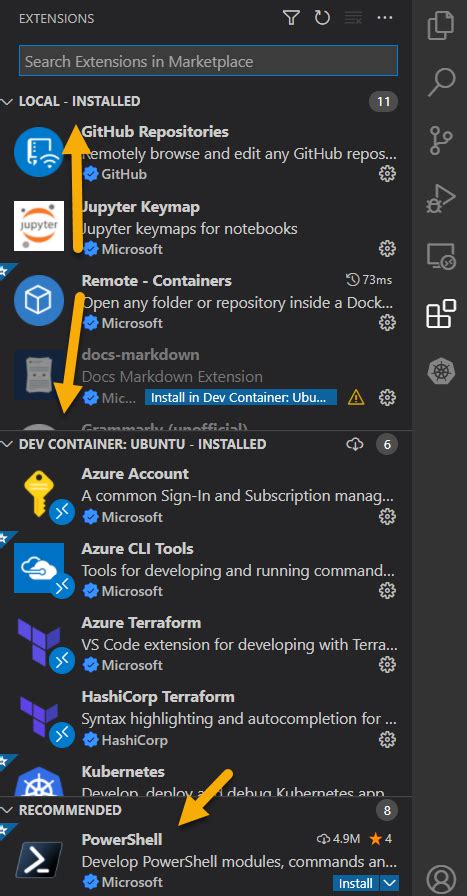The image size is (467, 896).
Task: Click the HashiCorp publisher name
Action: pos(135,740)
